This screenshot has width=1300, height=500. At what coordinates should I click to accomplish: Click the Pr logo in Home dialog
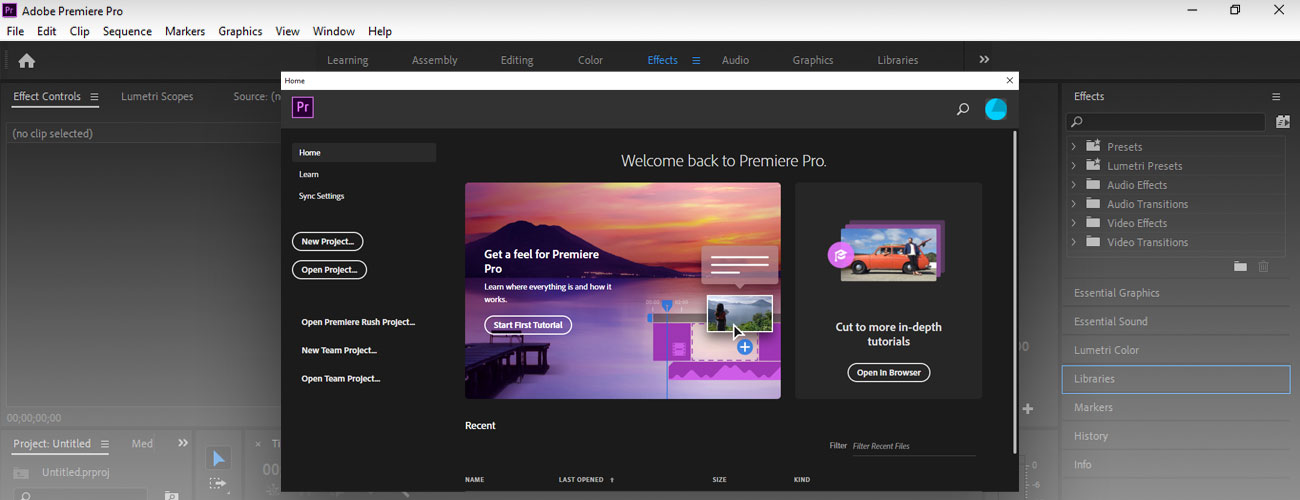click(303, 108)
